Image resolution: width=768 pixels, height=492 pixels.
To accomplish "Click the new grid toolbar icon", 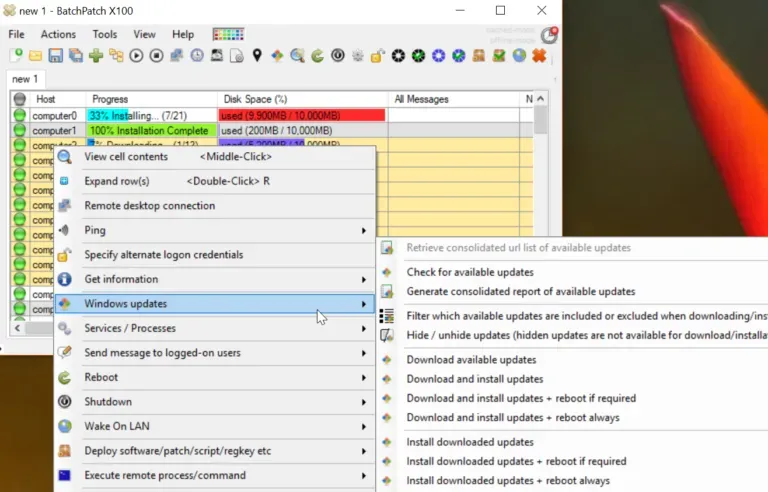I will pos(16,55).
